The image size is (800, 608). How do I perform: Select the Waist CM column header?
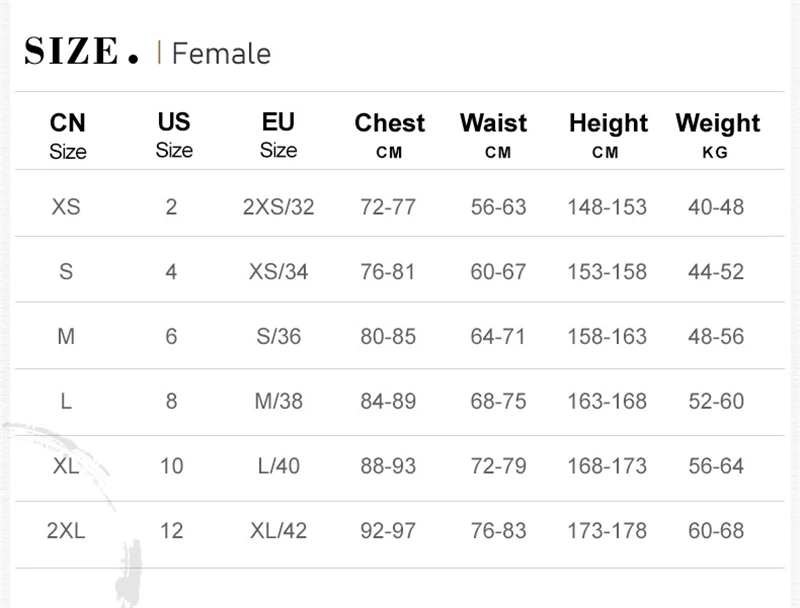point(494,135)
